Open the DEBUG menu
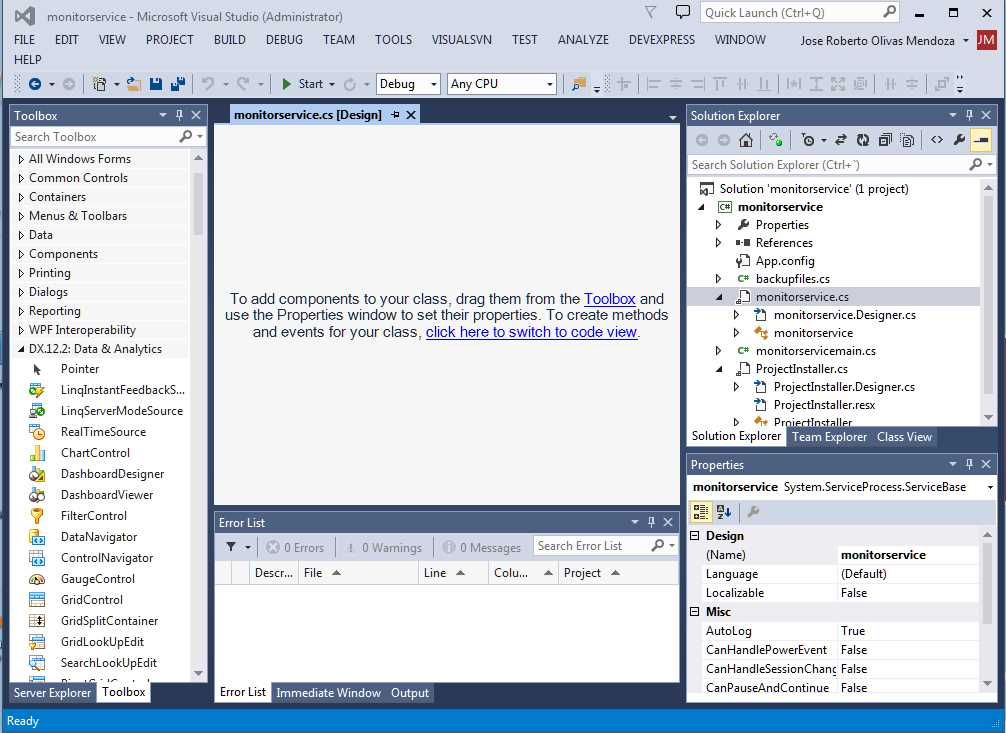Image resolution: width=1006 pixels, height=733 pixels. 283,40
